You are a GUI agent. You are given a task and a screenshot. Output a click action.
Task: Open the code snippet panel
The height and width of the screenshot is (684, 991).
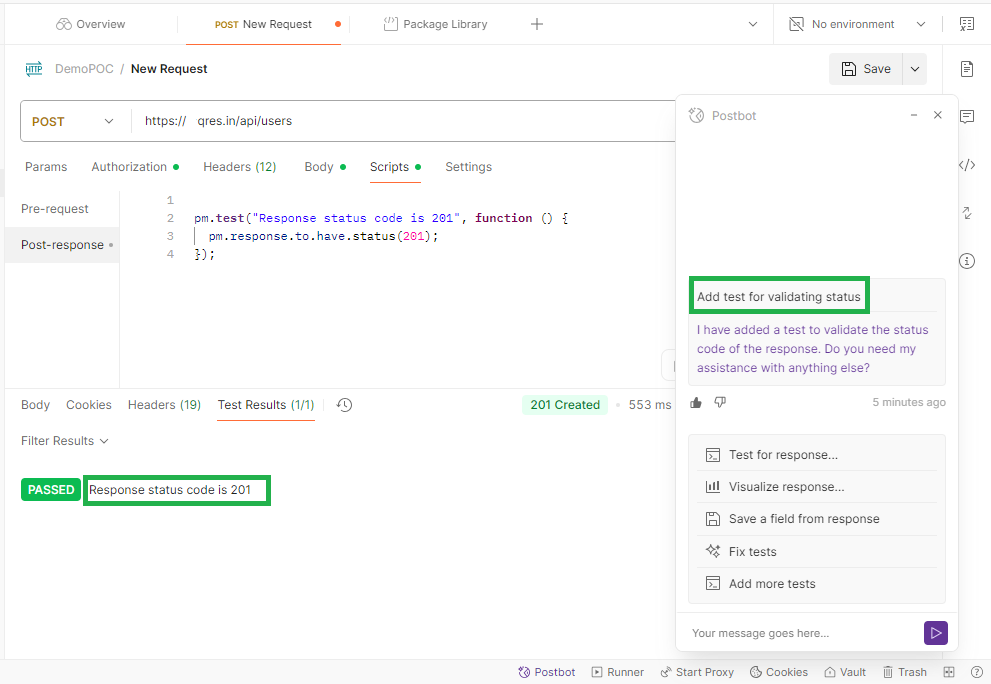(966, 164)
